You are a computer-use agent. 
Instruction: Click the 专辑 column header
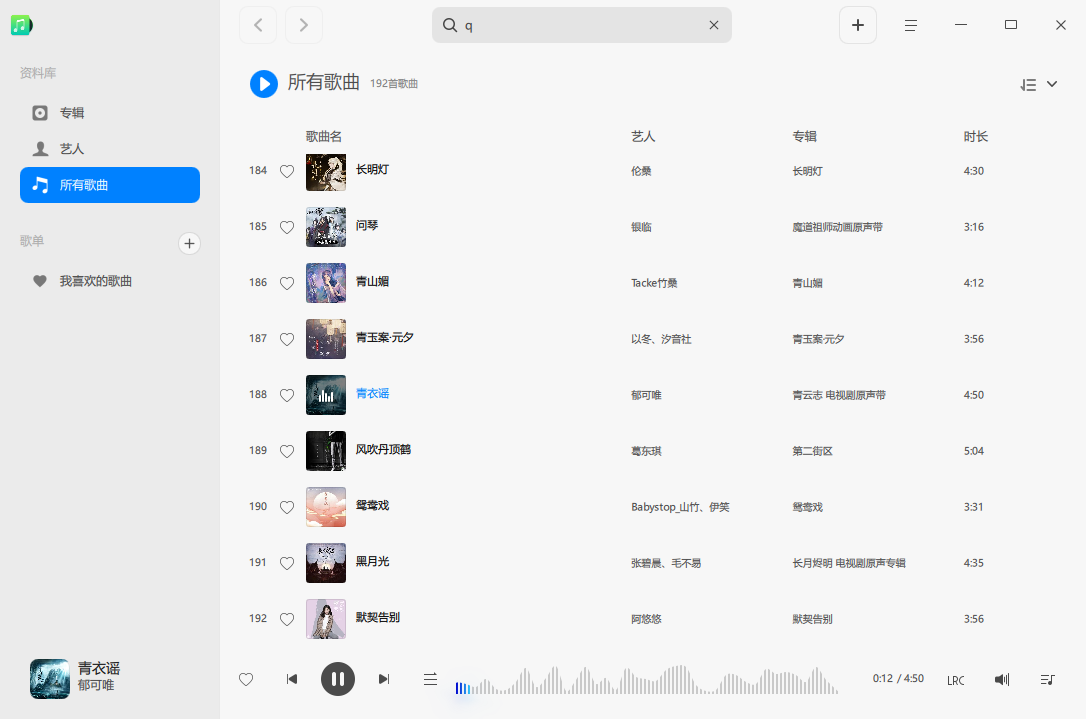coord(804,136)
